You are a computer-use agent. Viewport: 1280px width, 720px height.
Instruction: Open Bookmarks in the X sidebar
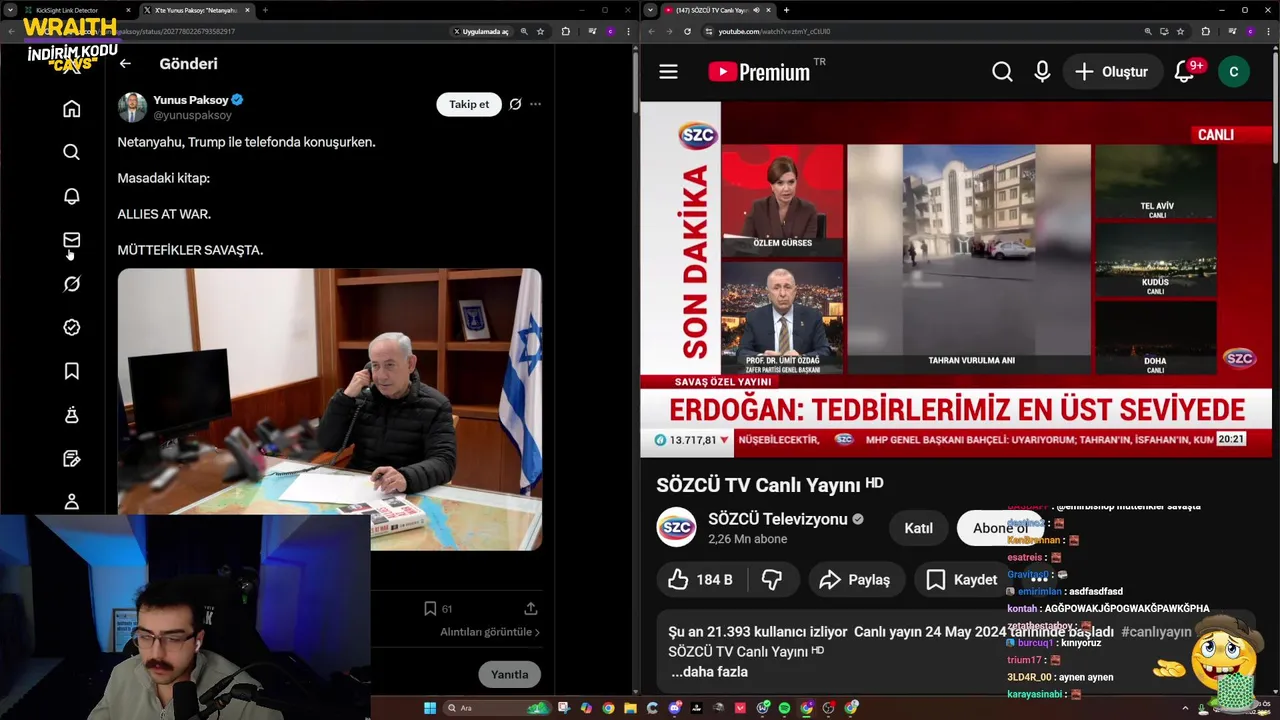[x=71, y=371]
